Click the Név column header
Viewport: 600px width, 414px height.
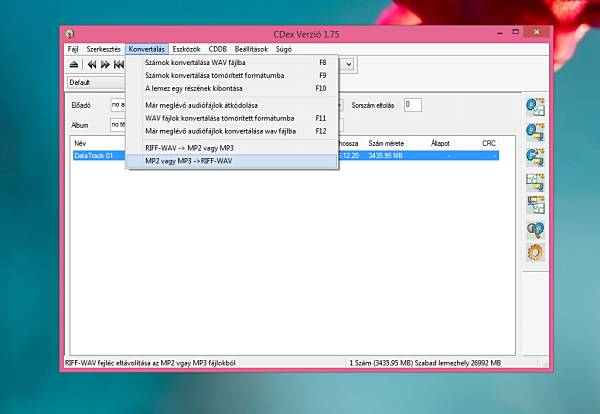(80, 143)
